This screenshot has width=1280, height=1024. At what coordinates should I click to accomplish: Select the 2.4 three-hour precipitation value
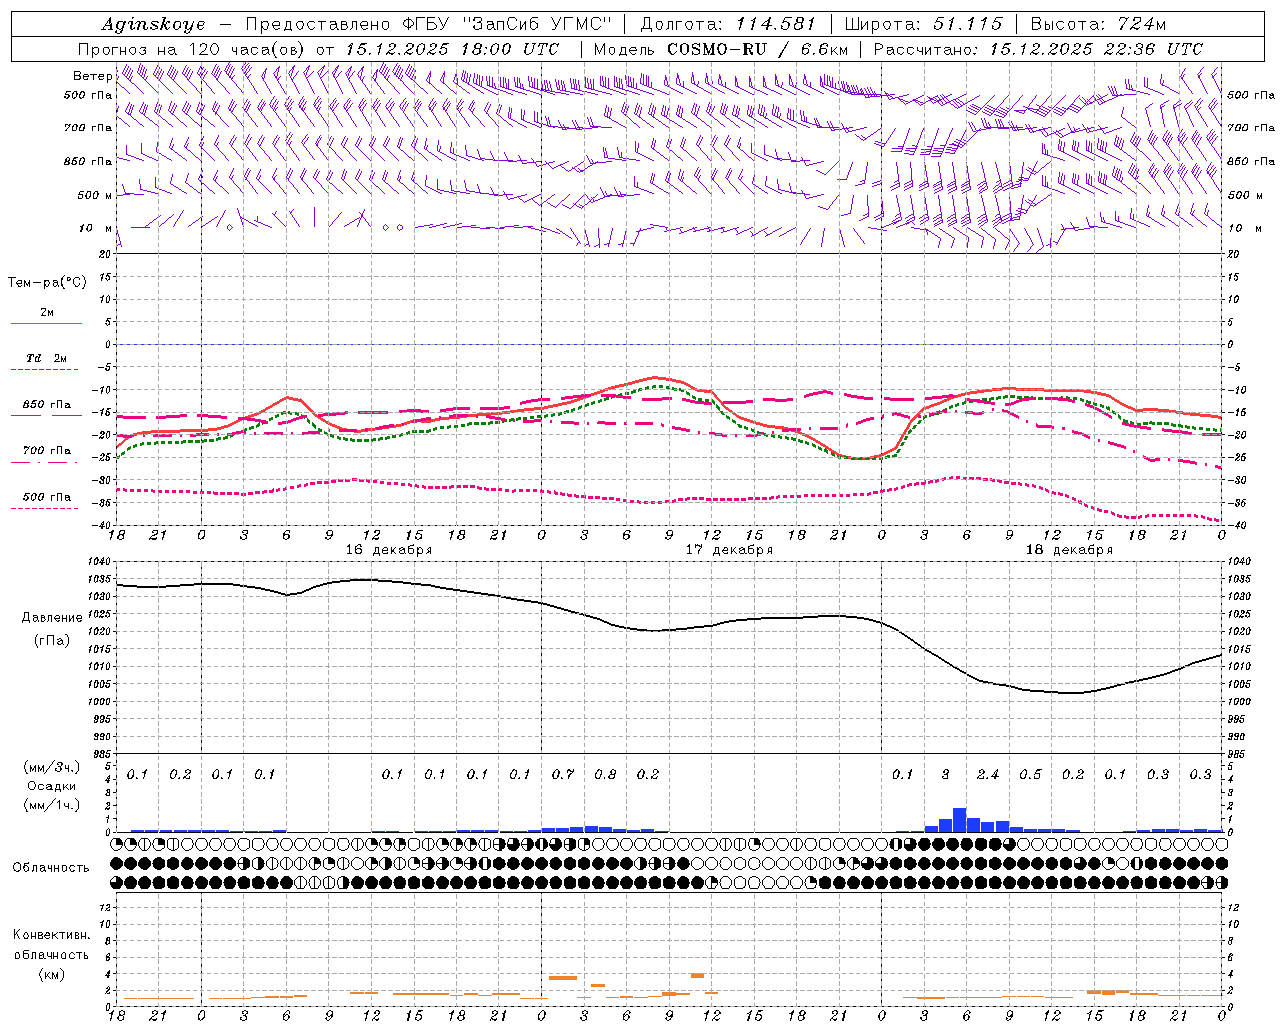[x=988, y=774]
